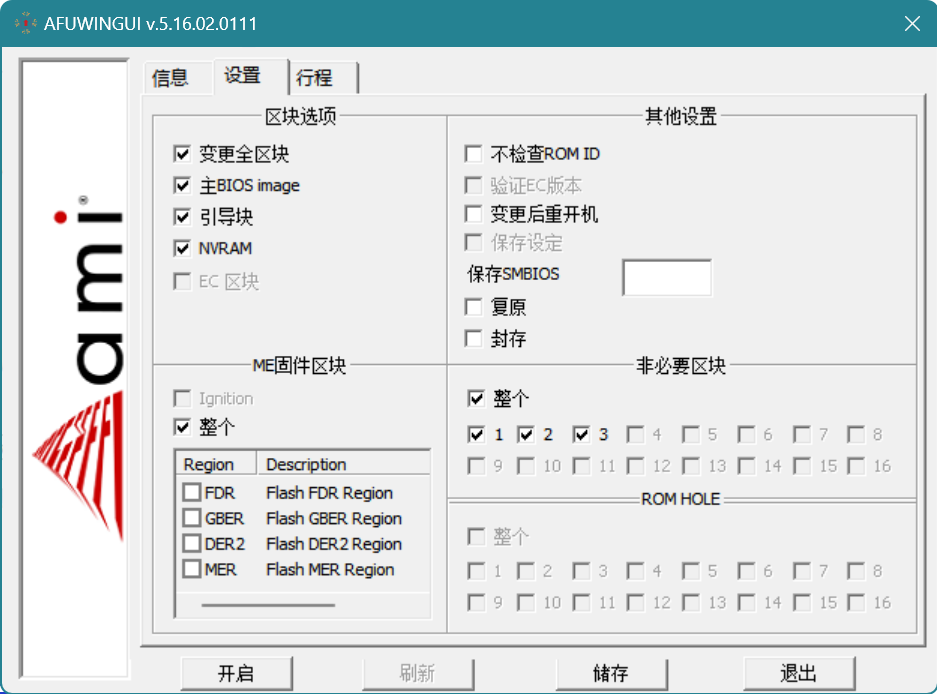Check the 封存 option
Screen dimensions: 937x694
474,339
